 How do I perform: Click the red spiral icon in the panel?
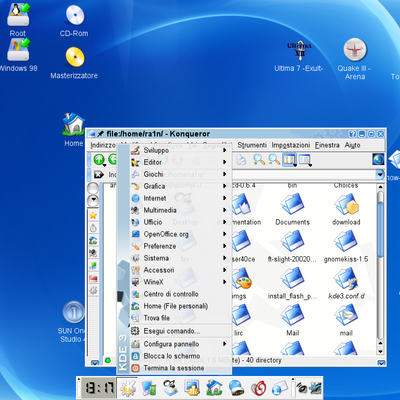coord(258,388)
